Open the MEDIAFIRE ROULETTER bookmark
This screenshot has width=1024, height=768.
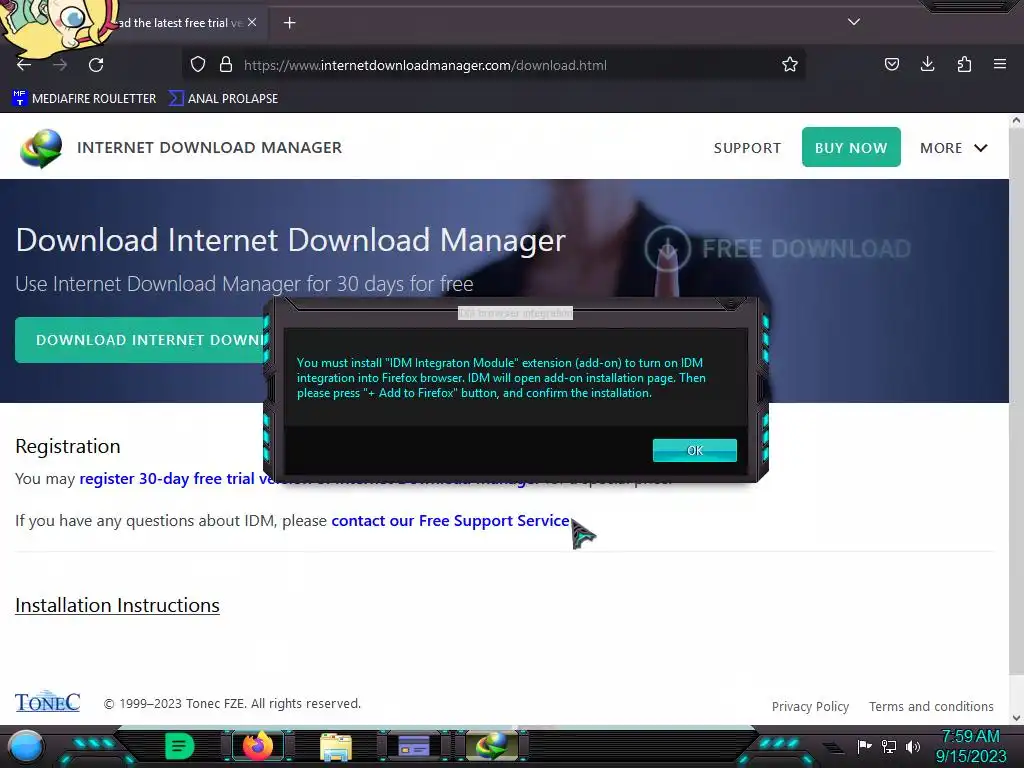pos(84,99)
